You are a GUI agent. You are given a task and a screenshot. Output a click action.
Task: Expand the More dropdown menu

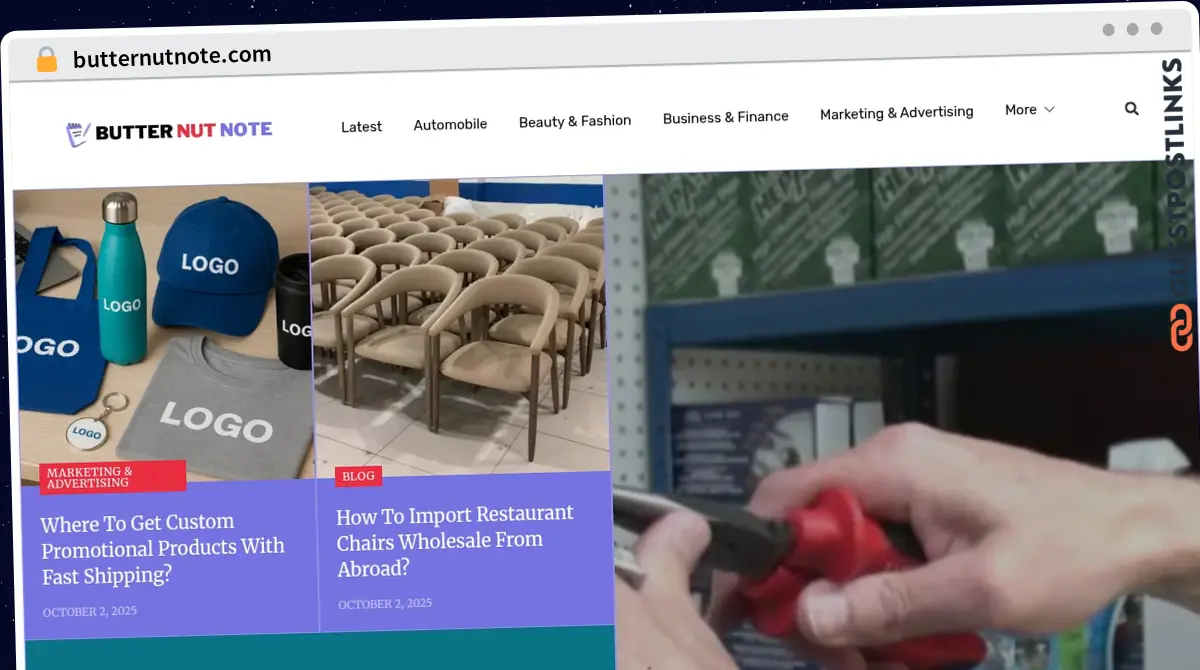coord(1029,110)
